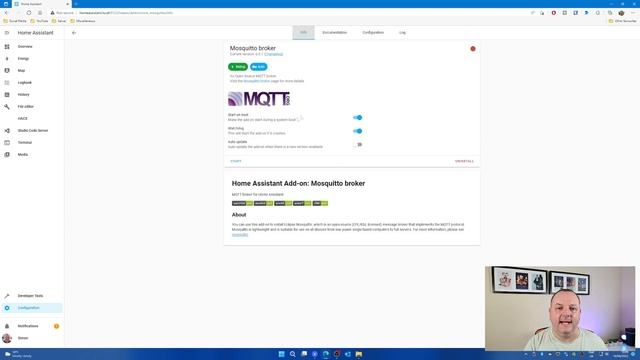The height and width of the screenshot is (360, 640).
Task: Click the 'Home Assistant Add-on: Mosquitto broker' heading
Action: click(298, 184)
